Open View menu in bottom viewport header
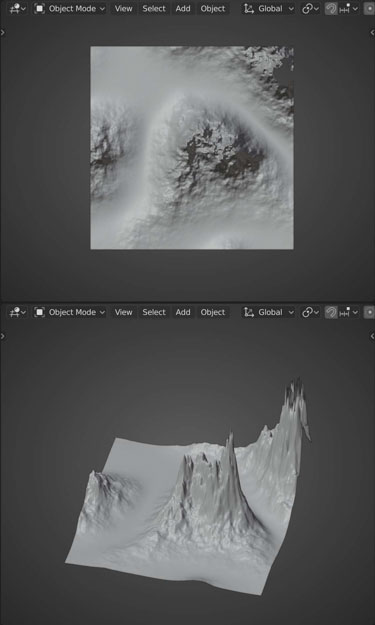 [124, 312]
